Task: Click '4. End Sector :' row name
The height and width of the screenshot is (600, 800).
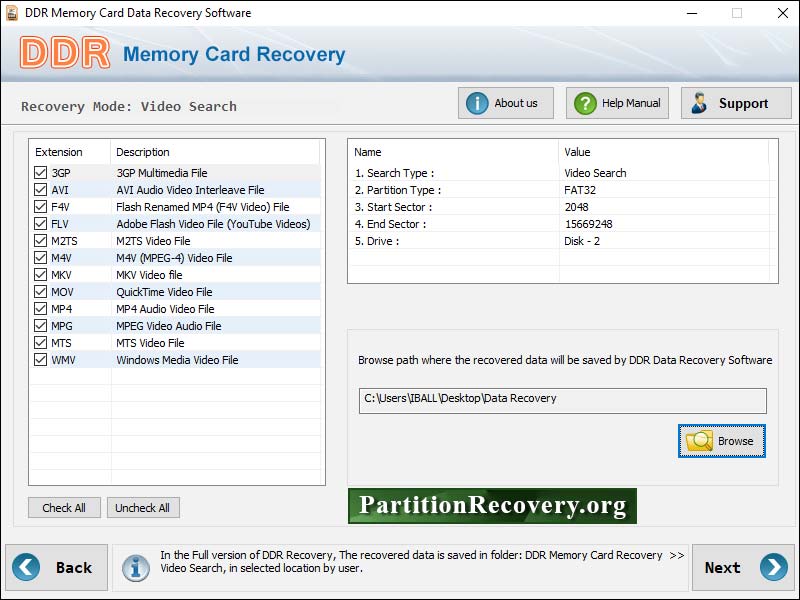Action: [x=390, y=224]
